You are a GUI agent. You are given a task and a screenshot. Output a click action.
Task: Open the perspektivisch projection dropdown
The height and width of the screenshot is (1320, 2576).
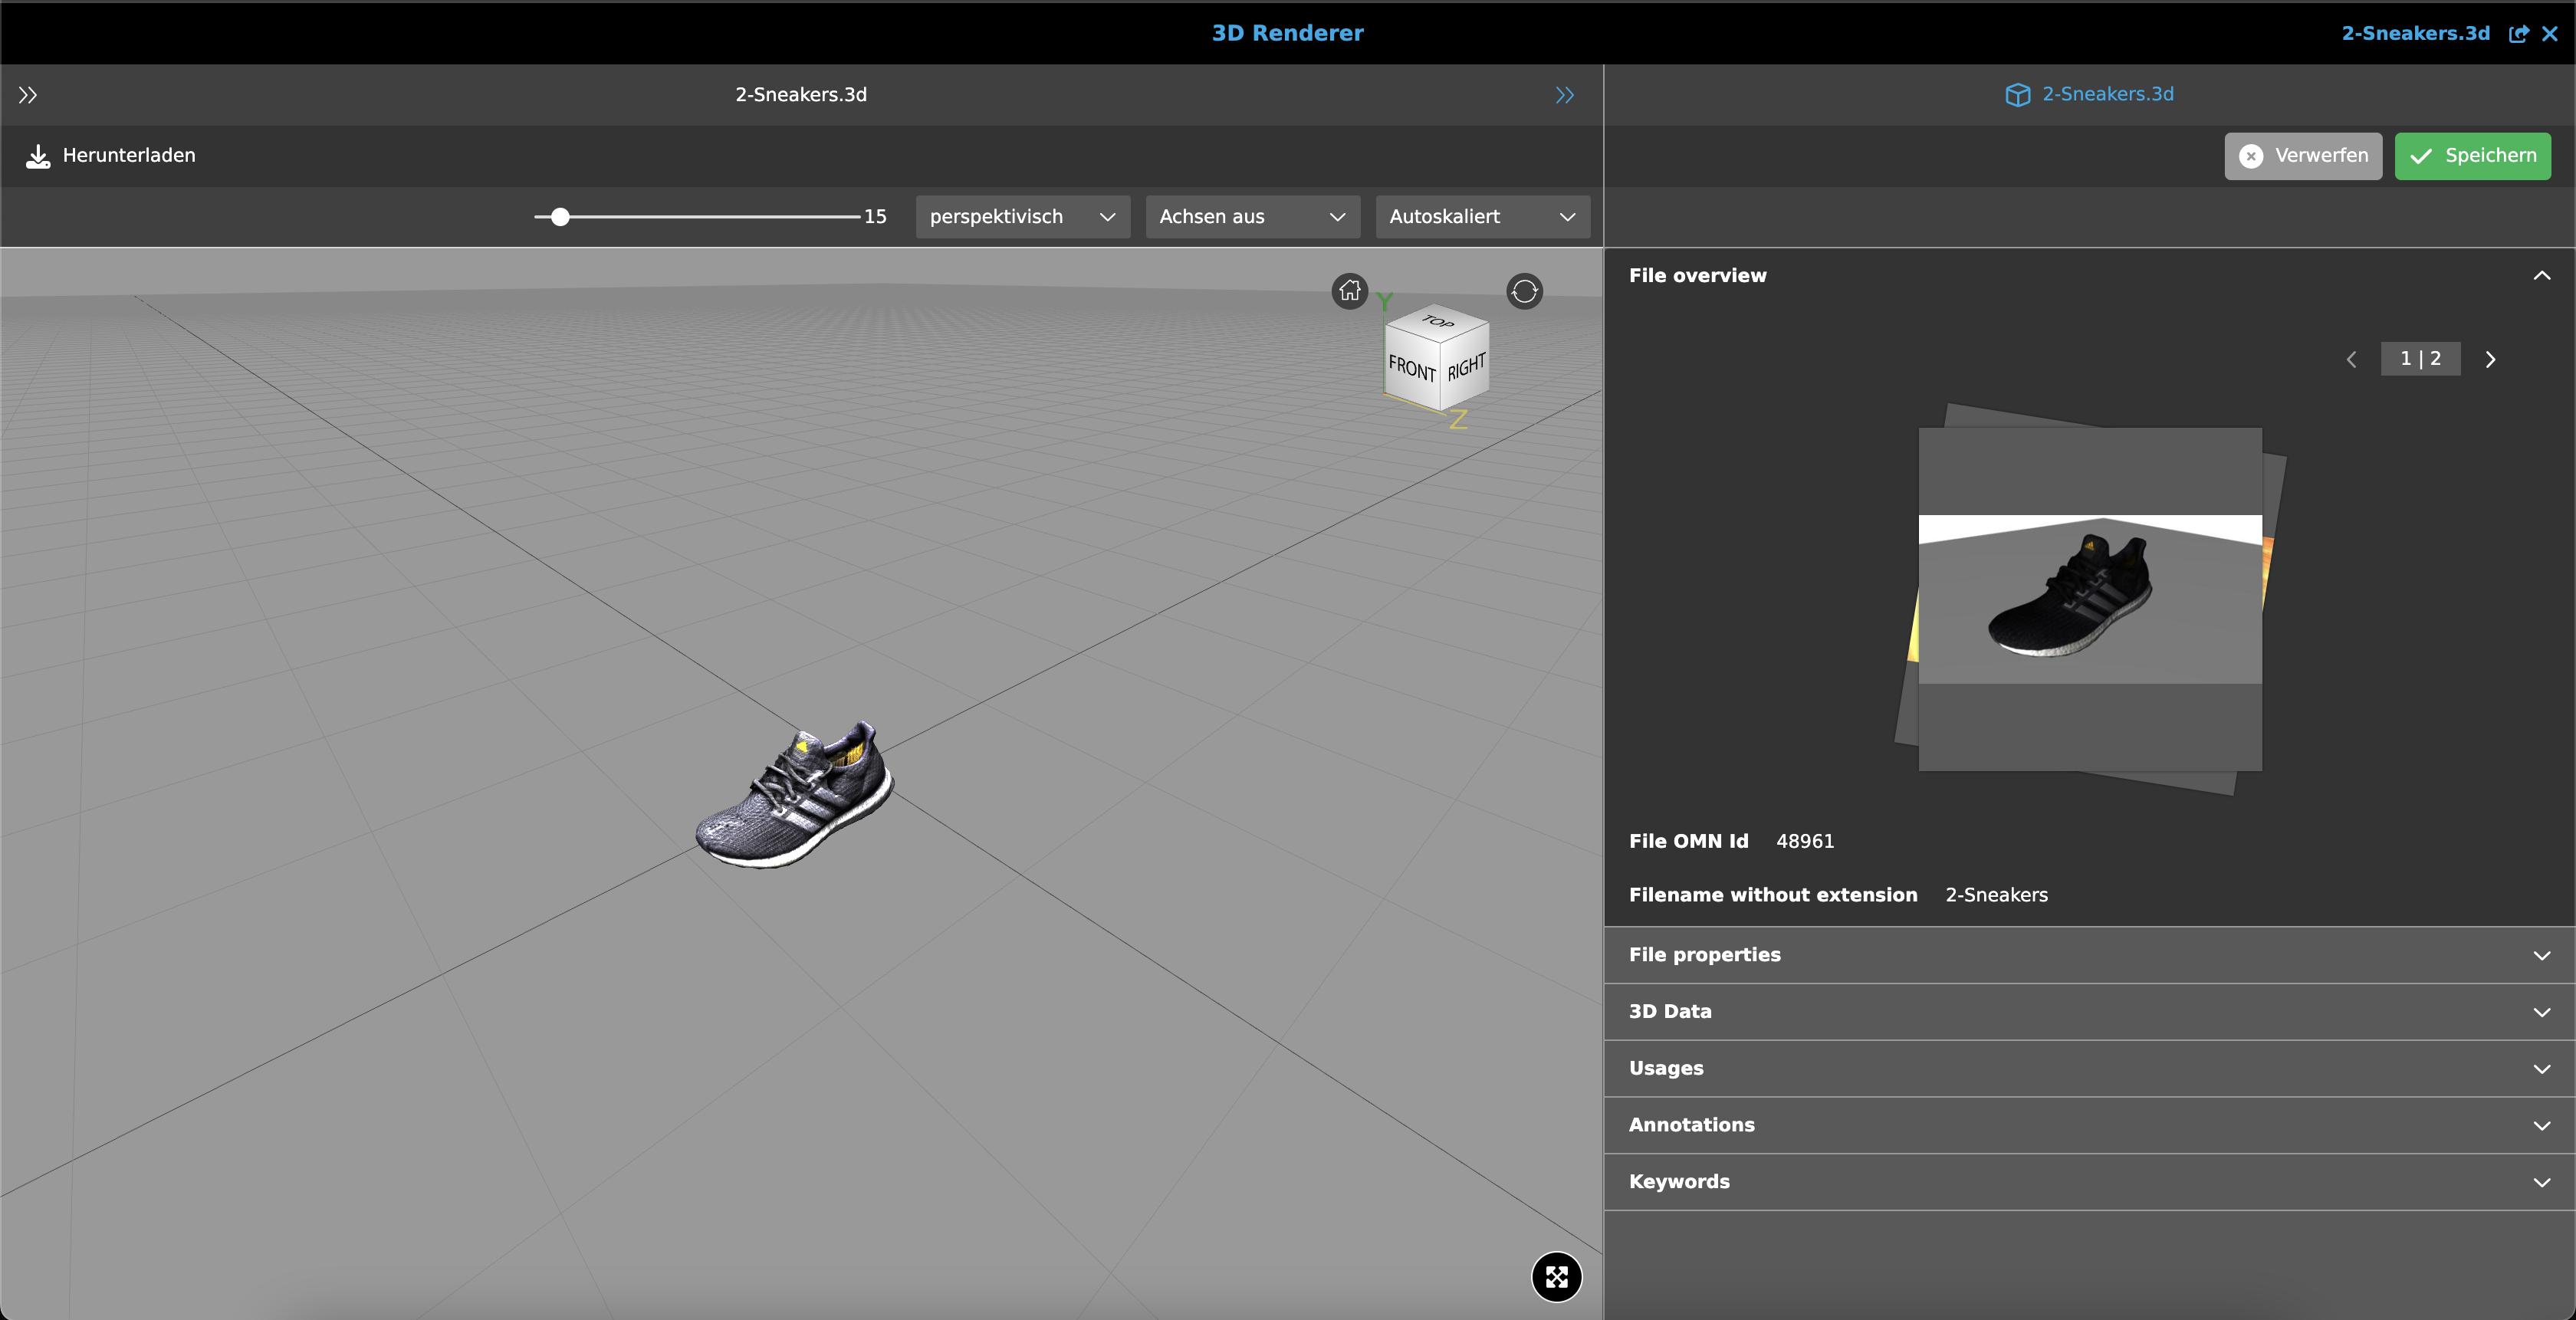click(1022, 217)
